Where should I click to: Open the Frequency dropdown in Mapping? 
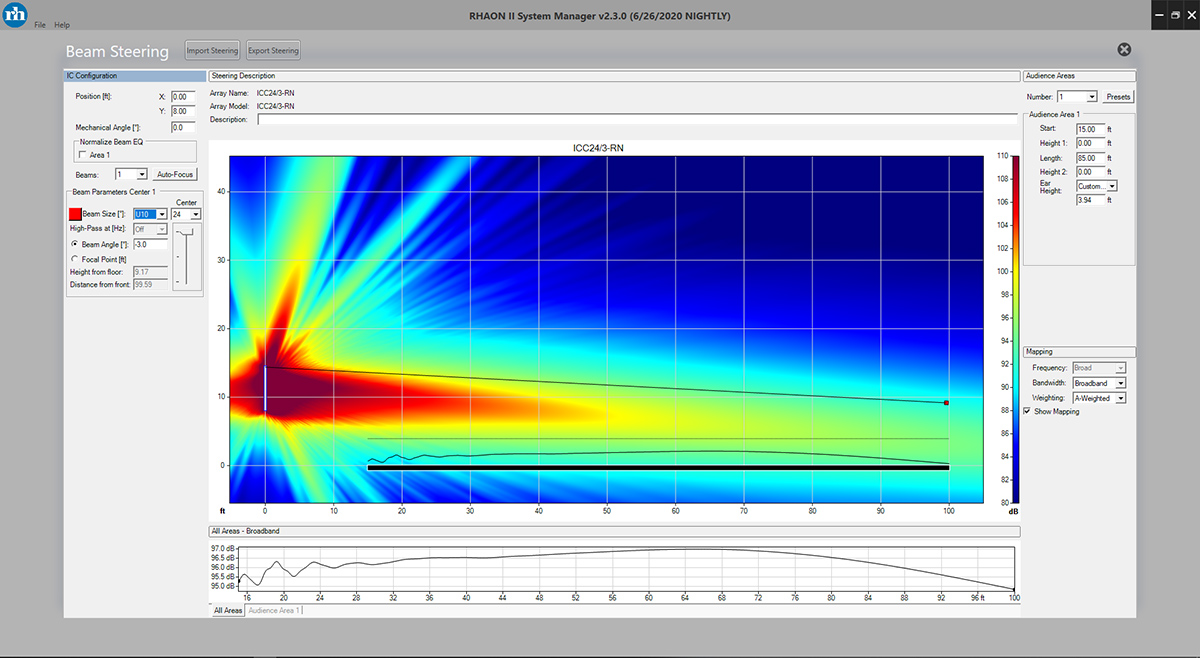point(1099,368)
